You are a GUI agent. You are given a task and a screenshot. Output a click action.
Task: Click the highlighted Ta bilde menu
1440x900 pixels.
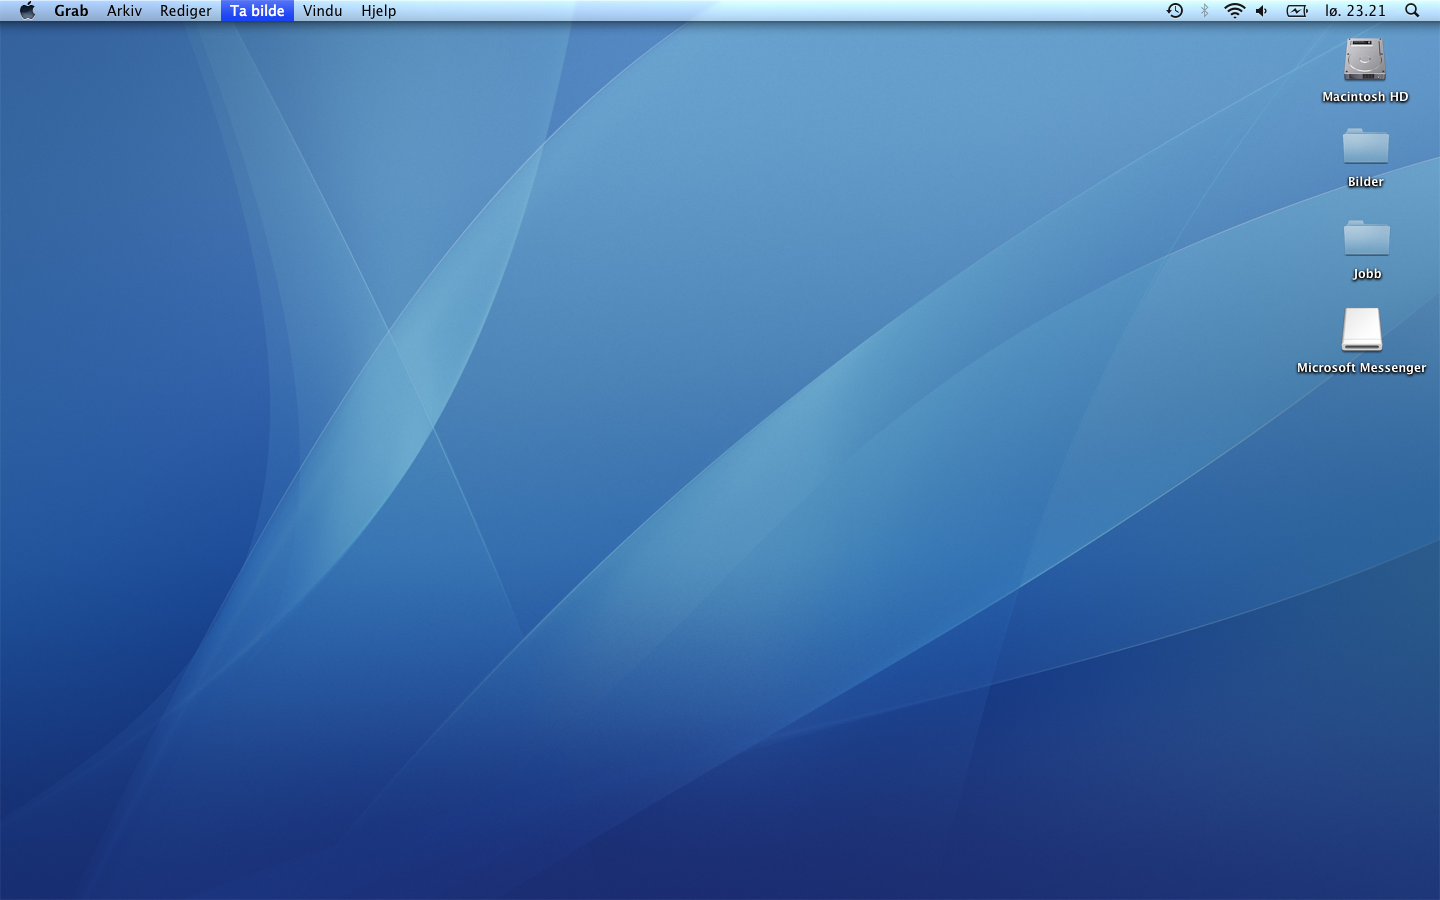click(x=257, y=11)
